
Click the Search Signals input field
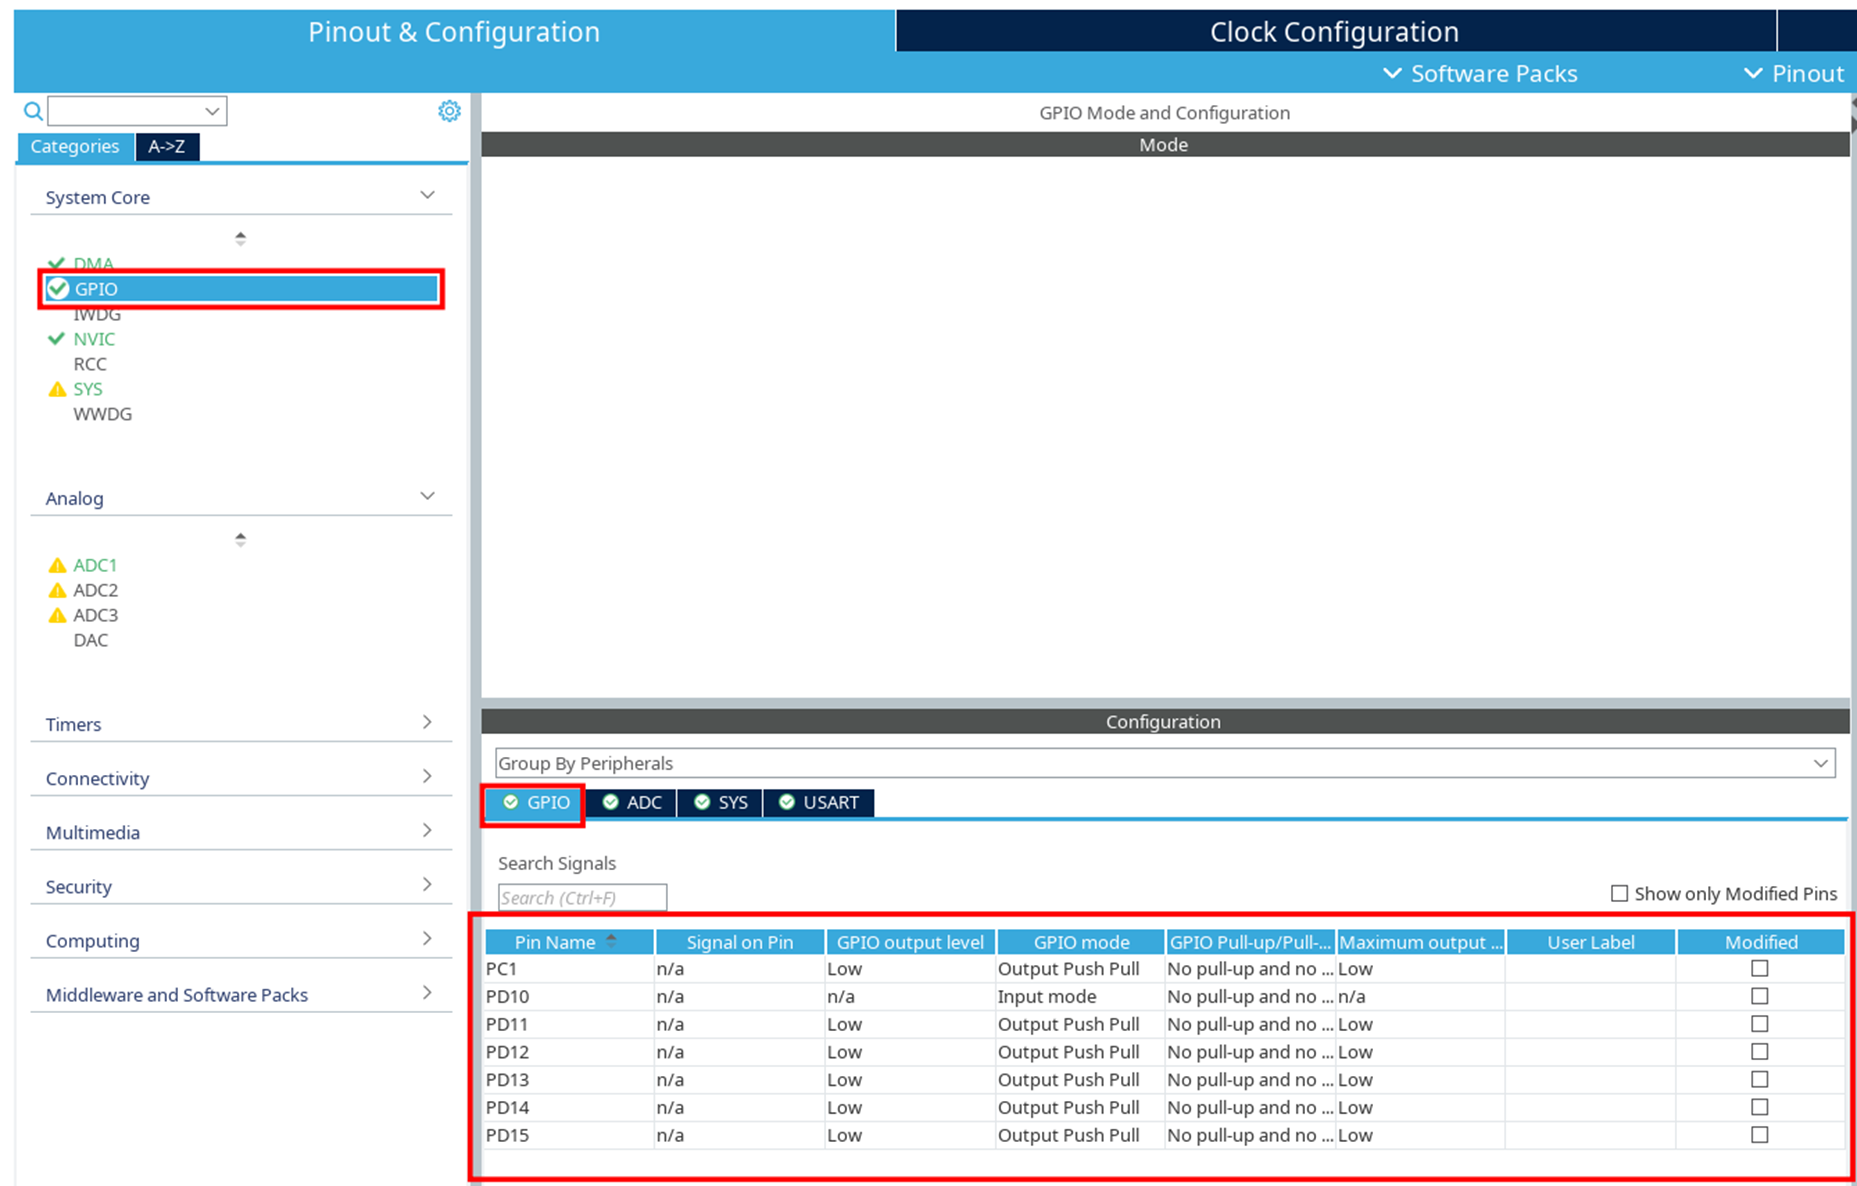click(582, 897)
